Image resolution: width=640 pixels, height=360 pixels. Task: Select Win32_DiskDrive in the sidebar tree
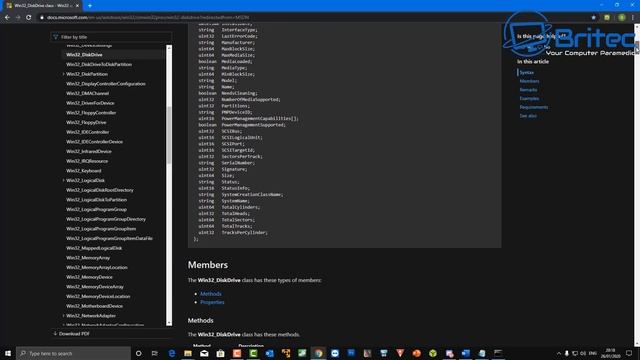(84, 55)
